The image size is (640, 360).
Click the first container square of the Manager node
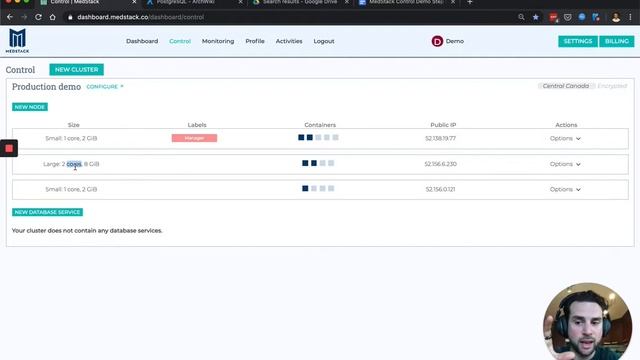pyautogui.click(x=301, y=138)
